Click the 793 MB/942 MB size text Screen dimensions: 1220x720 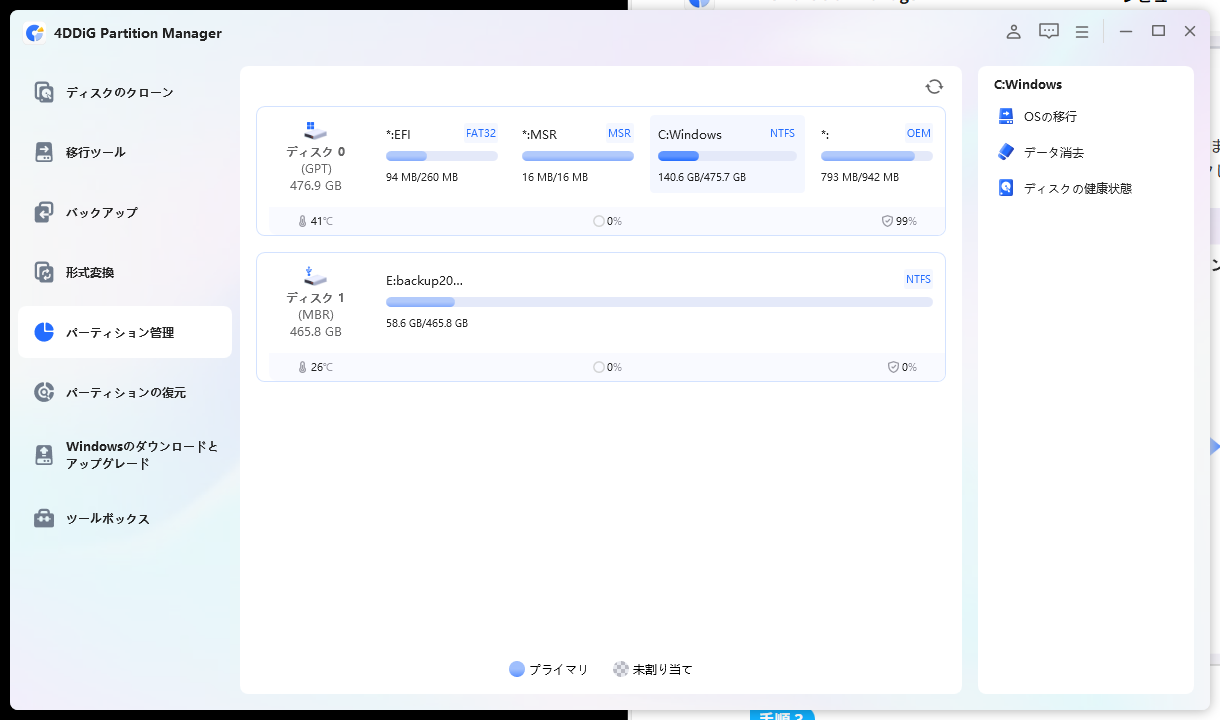860,178
